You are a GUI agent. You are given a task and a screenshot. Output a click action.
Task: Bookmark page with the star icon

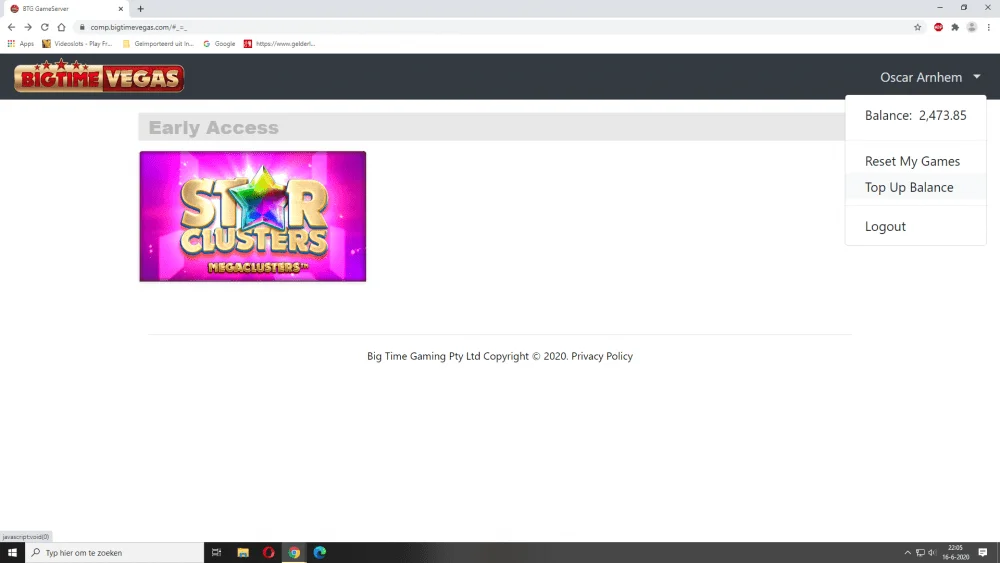tap(917, 27)
